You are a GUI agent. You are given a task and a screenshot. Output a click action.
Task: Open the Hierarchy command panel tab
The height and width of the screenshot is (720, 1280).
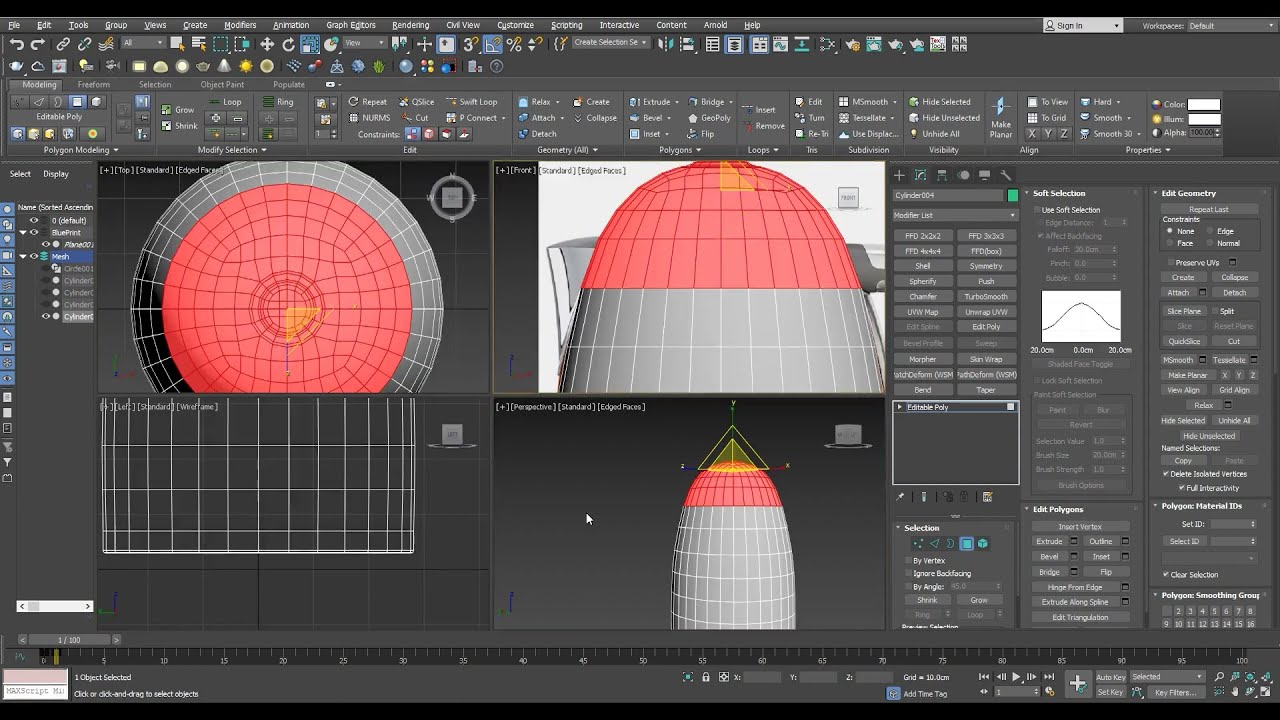942,175
